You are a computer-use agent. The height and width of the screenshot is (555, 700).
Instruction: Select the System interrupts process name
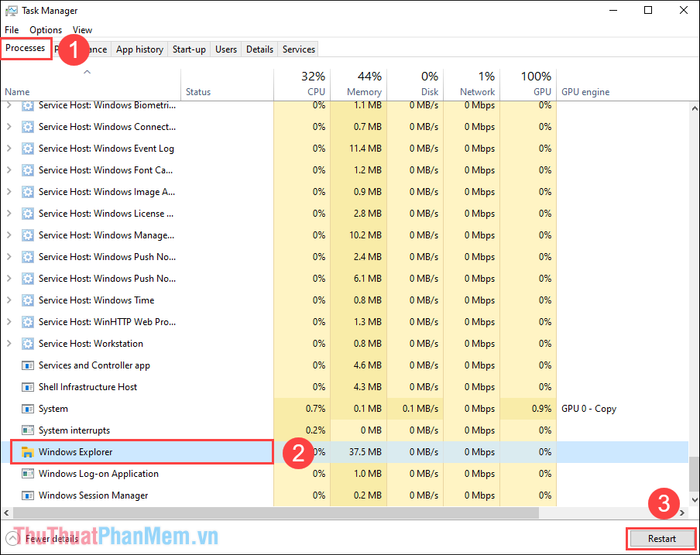[74, 430]
